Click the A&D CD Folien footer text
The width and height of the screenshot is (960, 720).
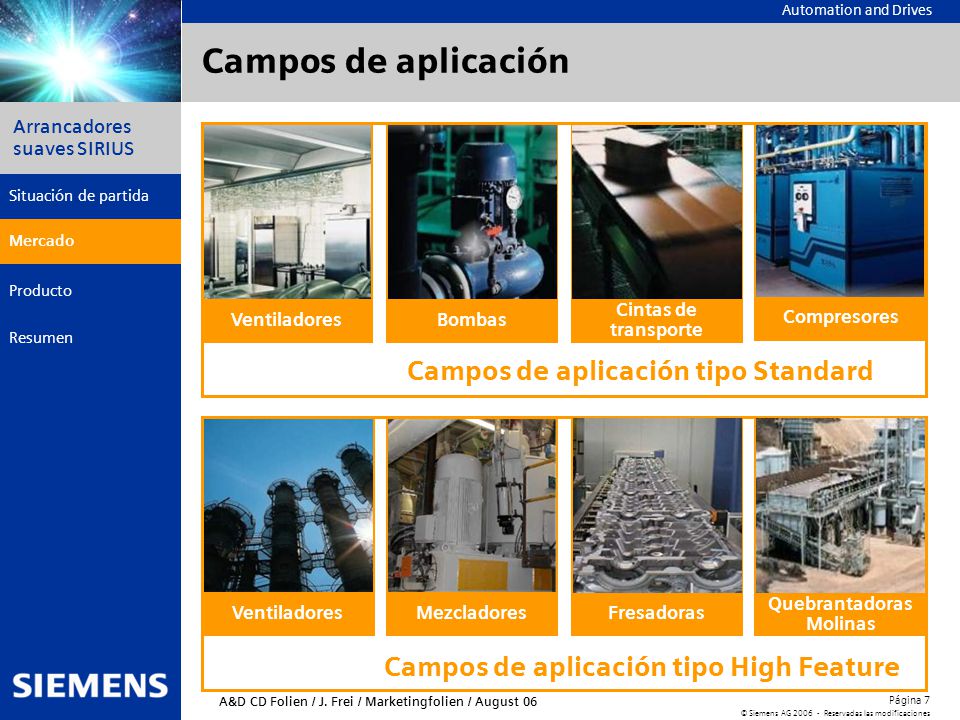click(378, 702)
